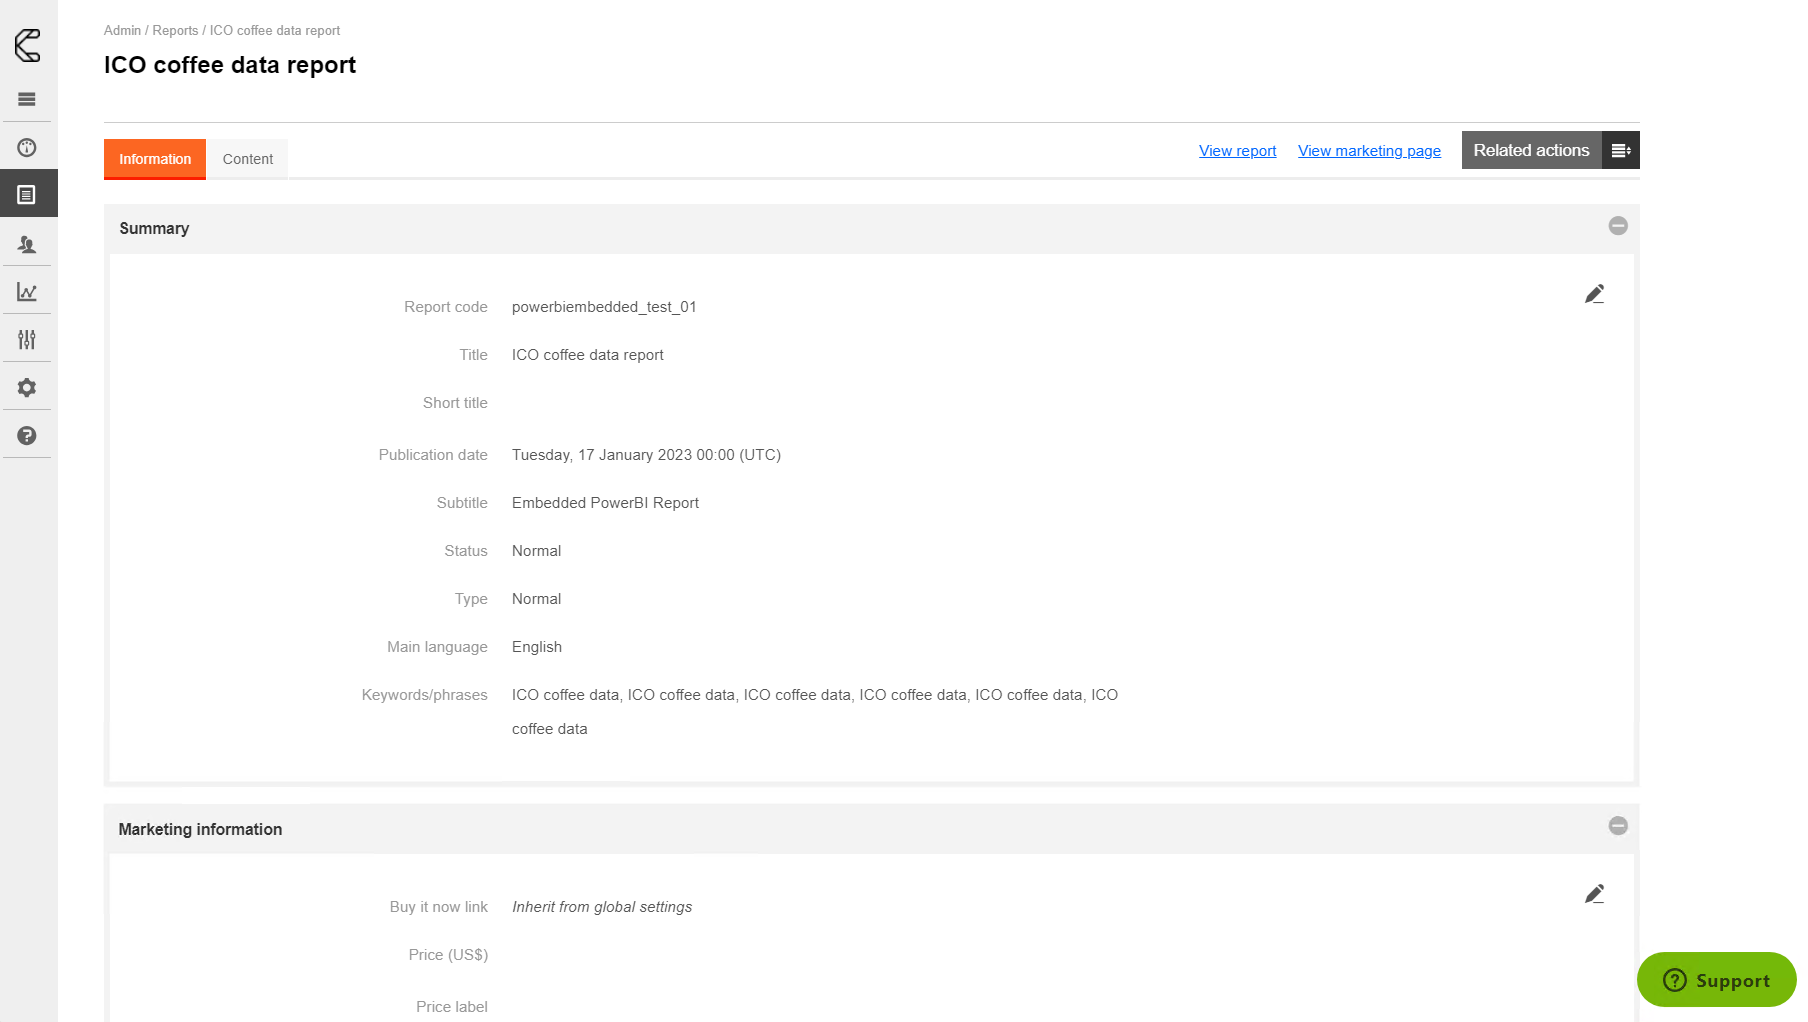Open the analytics line chart icon
The width and height of the screenshot is (1808, 1022).
pos(27,292)
